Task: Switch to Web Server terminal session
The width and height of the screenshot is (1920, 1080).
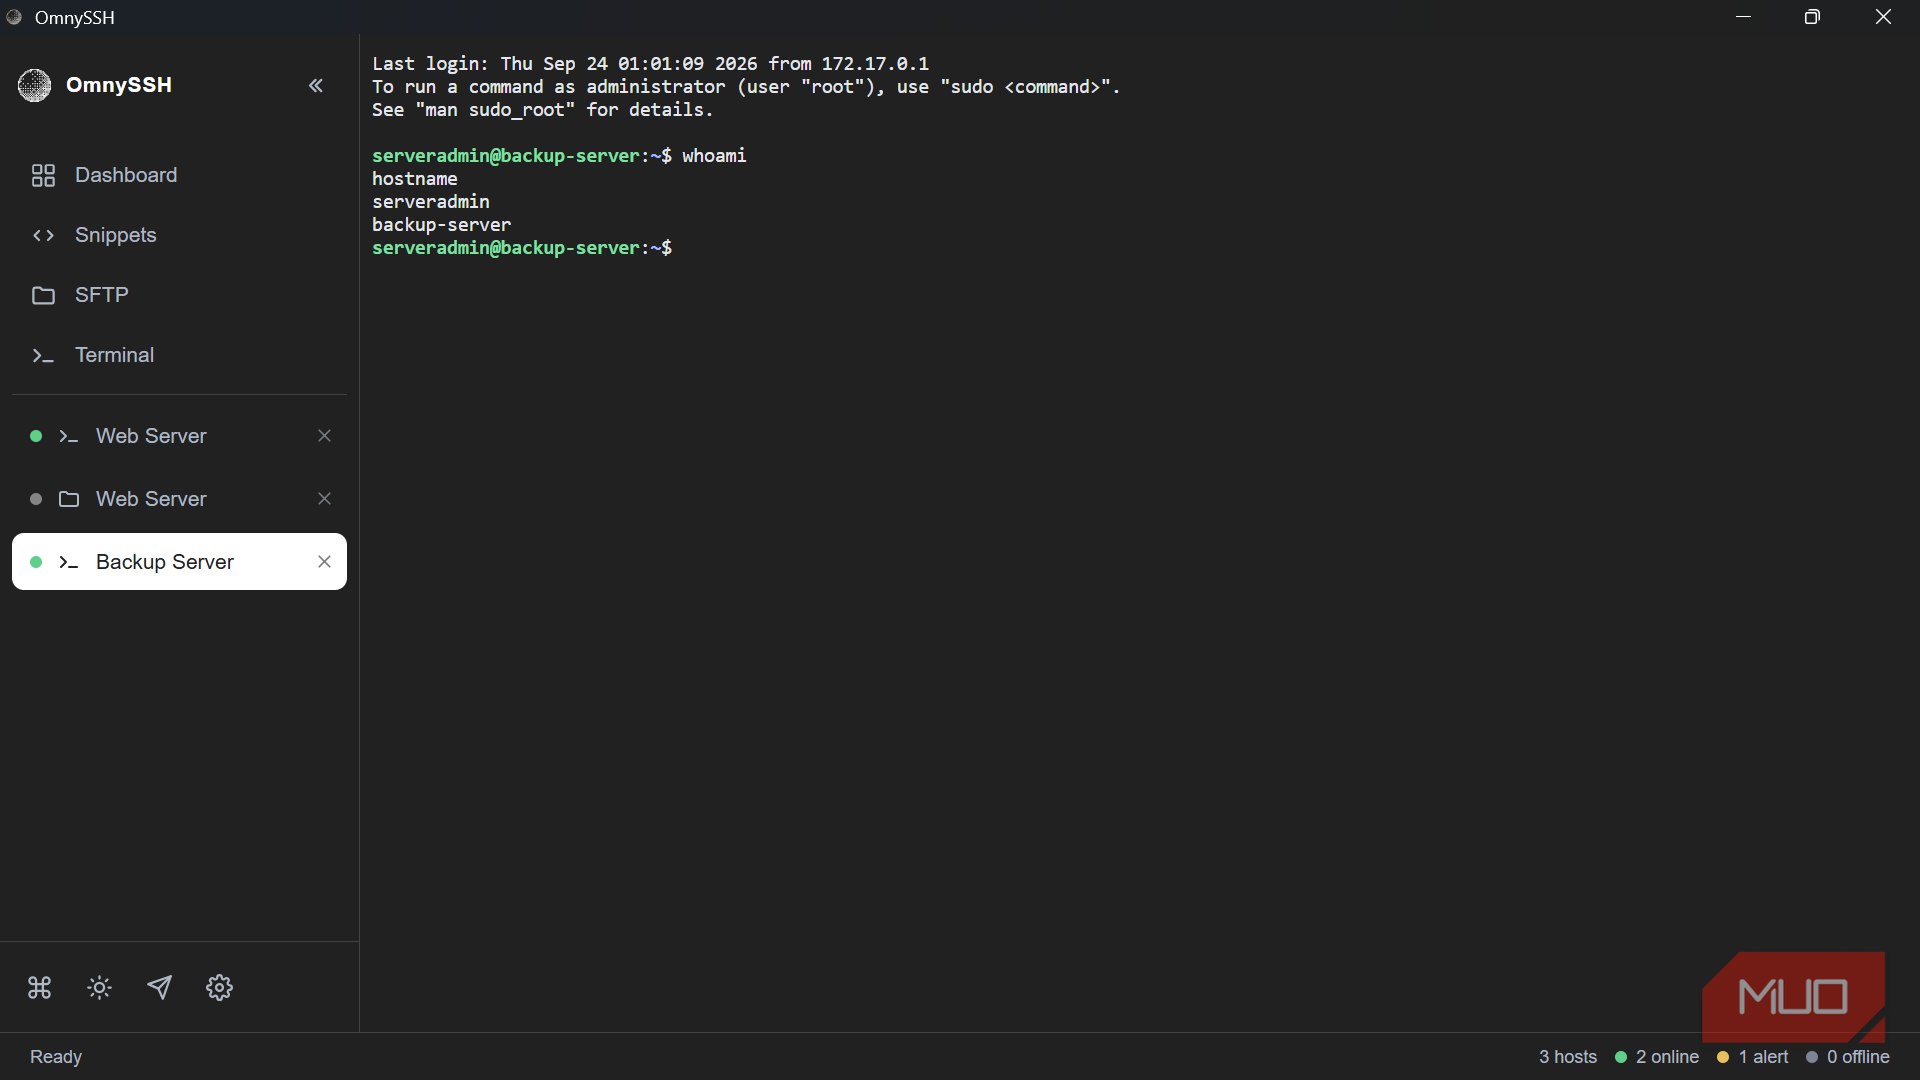Action: click(x=179, y=436)
